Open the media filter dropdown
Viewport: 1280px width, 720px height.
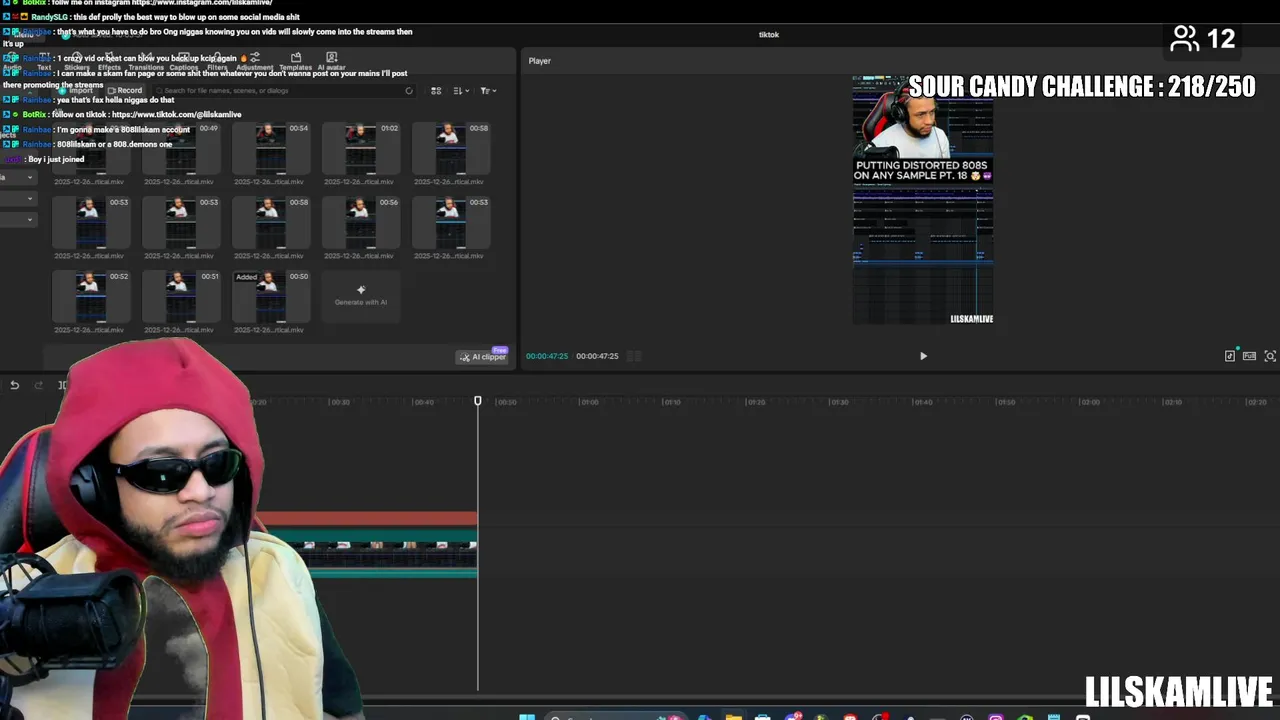point(488,91)
